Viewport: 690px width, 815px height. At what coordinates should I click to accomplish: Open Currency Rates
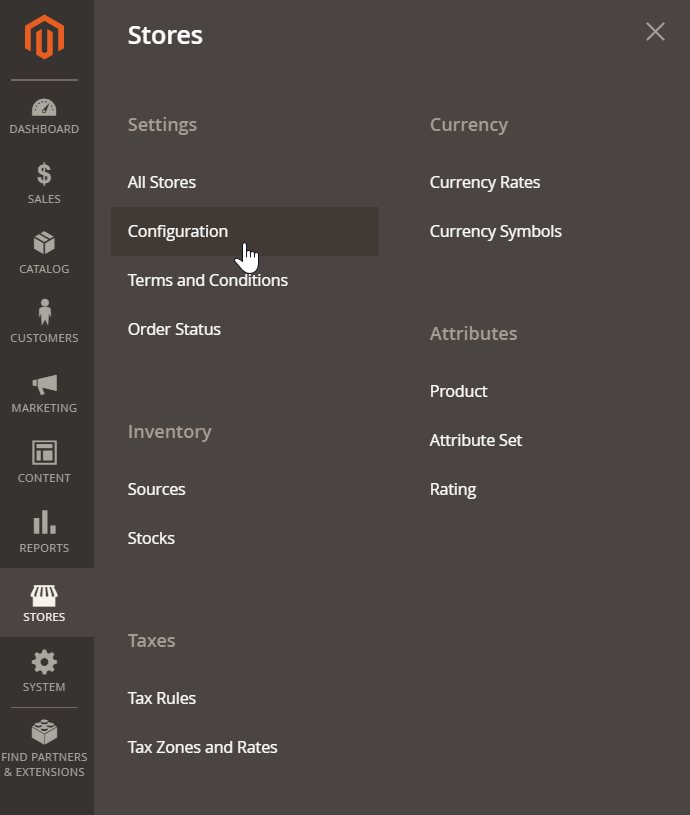tap(485, 182)
